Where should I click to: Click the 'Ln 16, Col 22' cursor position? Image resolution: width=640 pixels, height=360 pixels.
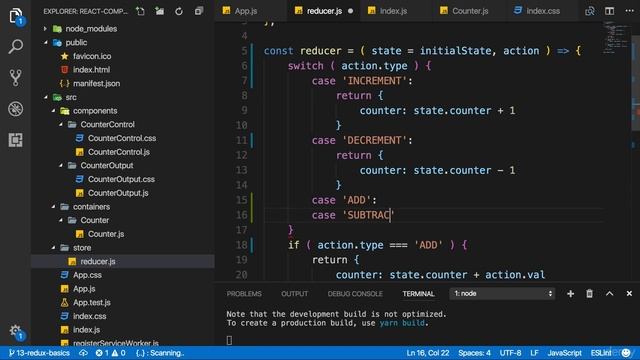click(x=427, y=353)
